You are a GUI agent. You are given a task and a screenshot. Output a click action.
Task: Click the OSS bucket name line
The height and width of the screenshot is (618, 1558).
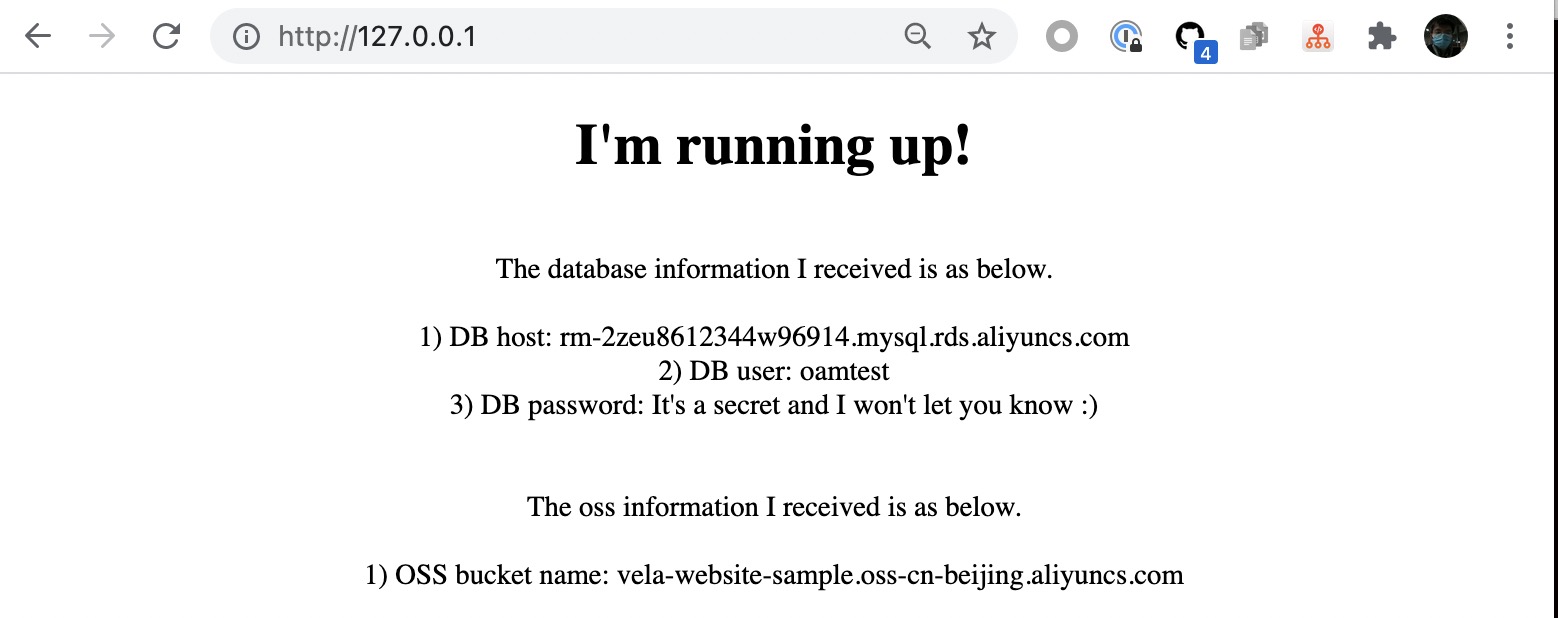pyautogui.click(x=773, y=575)
